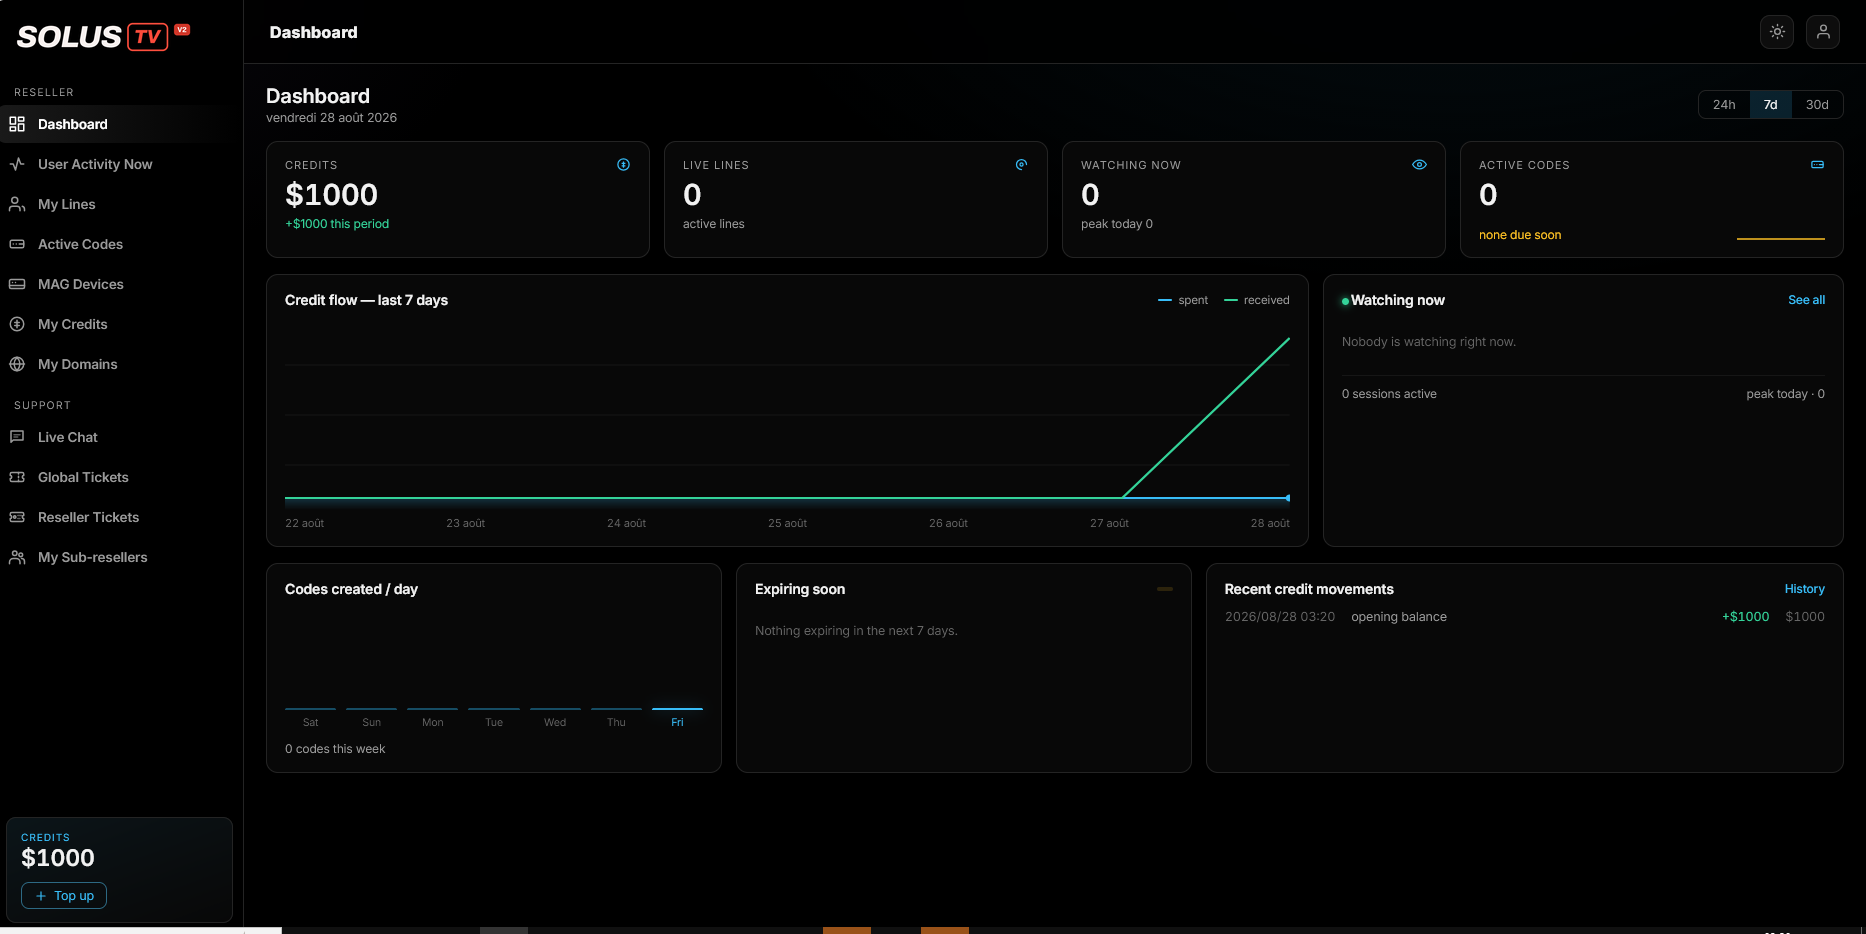Switch the period to 24h
This screenshot has width=1866, height=934.
coord(1724,105)
